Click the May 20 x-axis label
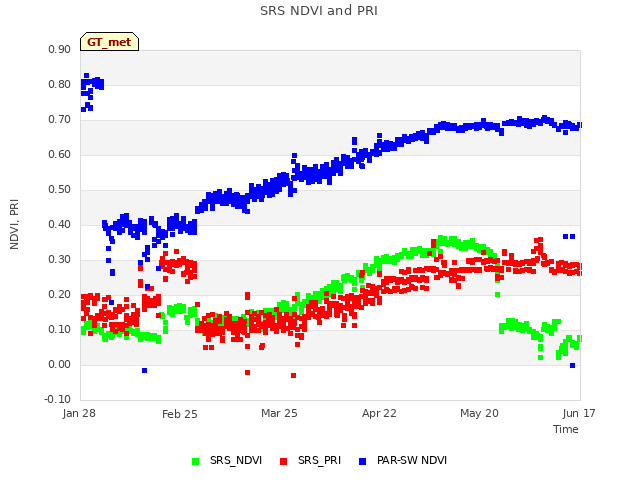The height and width of the screenshot is (480, 640). (479, 413)
